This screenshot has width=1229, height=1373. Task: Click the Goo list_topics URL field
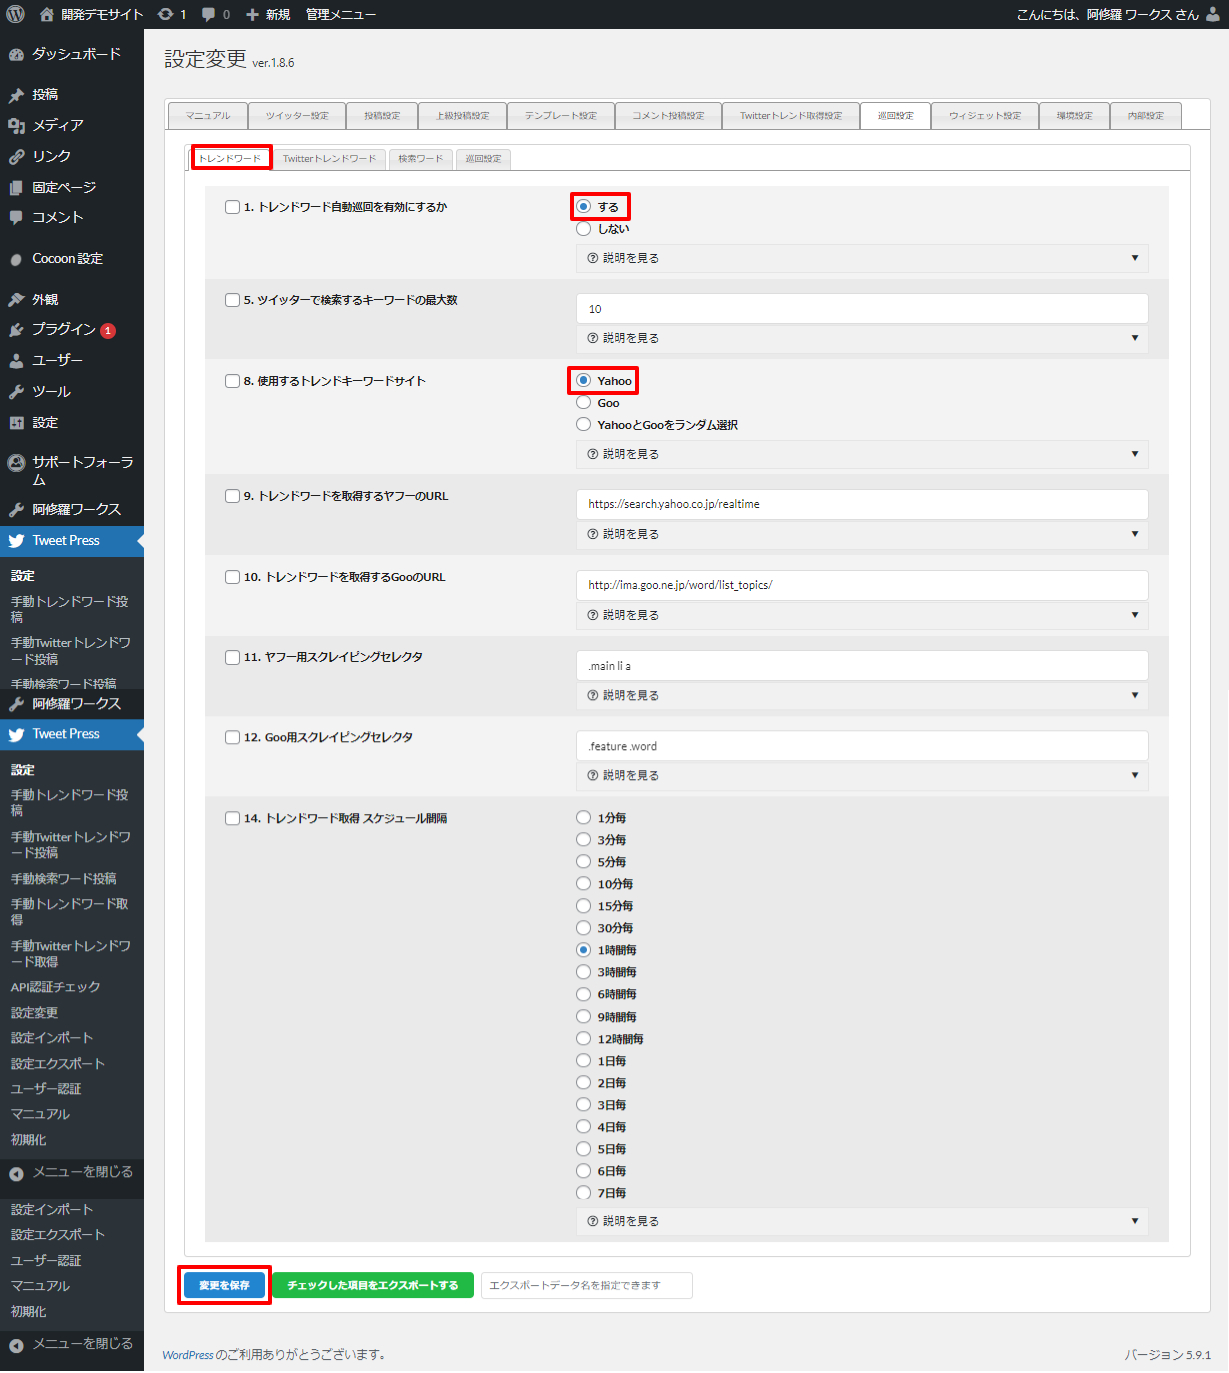pyautogui.click(x=862, y=585)
